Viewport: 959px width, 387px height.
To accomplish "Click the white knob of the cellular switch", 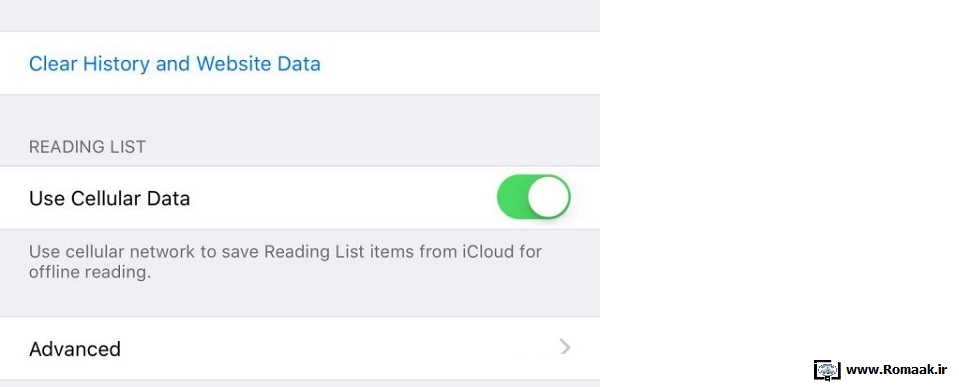I will coord(549,197).
